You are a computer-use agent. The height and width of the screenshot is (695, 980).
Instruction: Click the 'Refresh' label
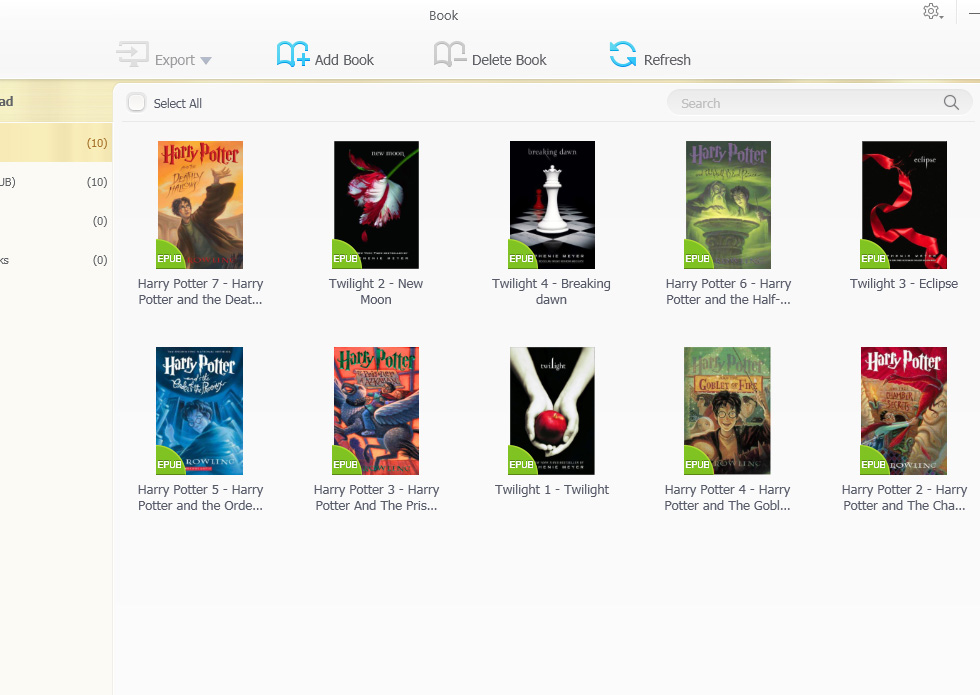pos(667,60)
